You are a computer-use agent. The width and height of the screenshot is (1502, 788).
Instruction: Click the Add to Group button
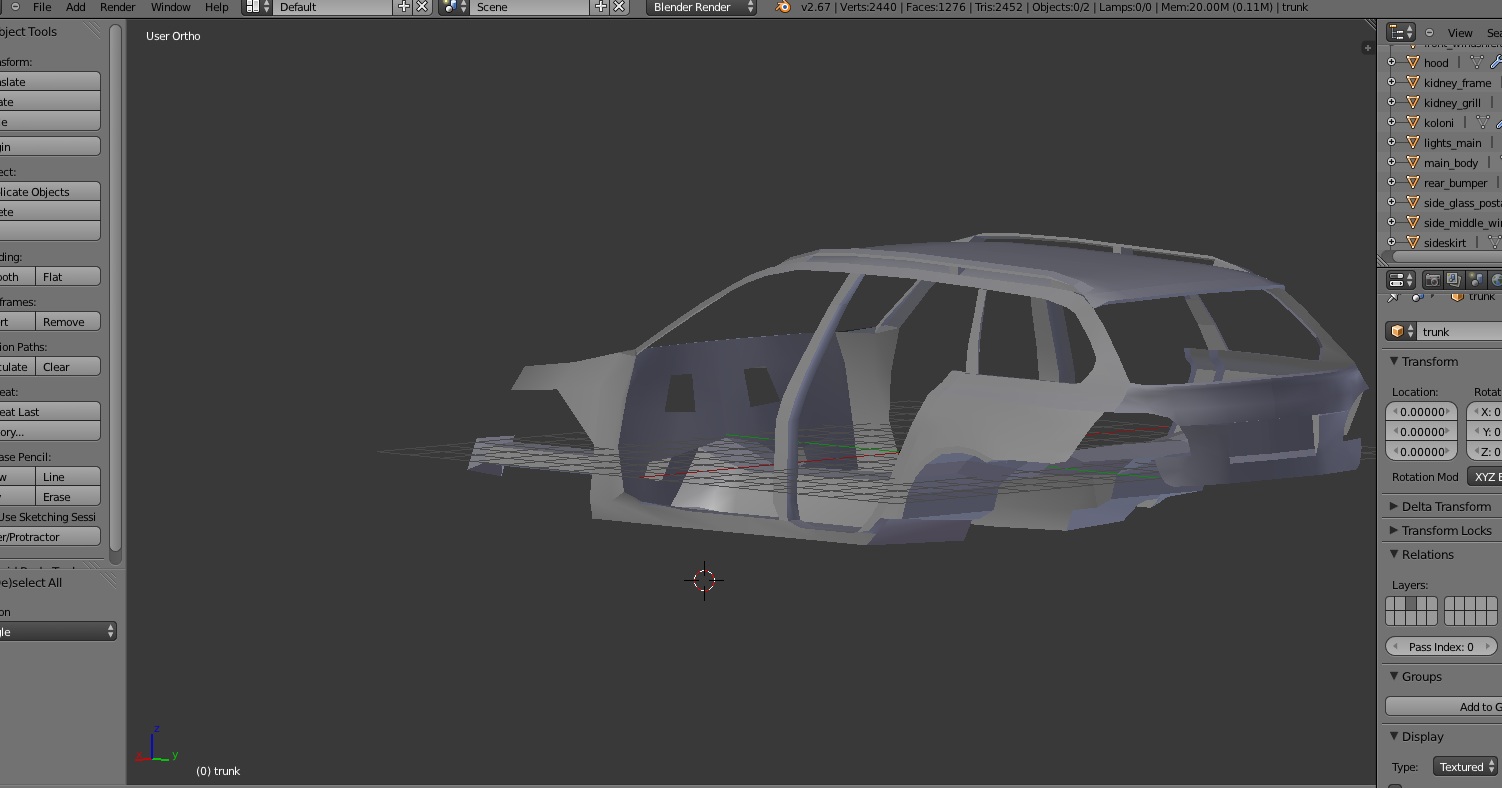1444,706
